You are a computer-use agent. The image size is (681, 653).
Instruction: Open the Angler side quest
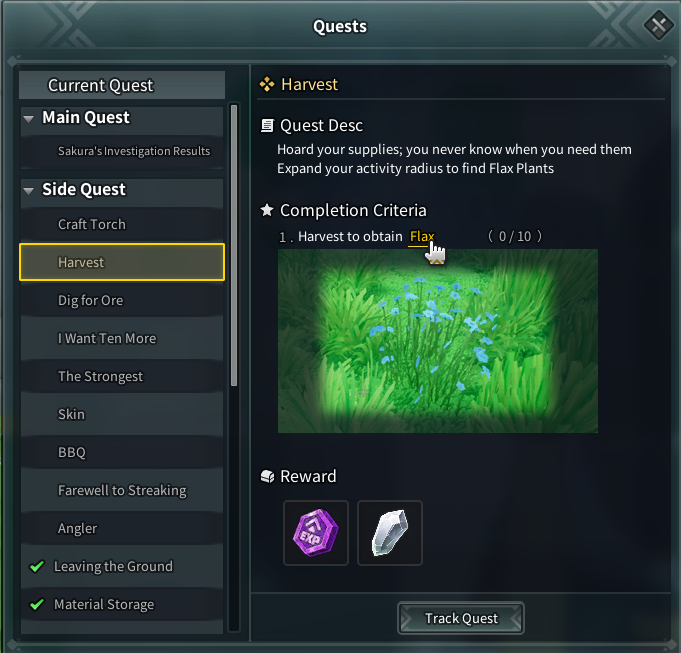[x=78, y=528]
